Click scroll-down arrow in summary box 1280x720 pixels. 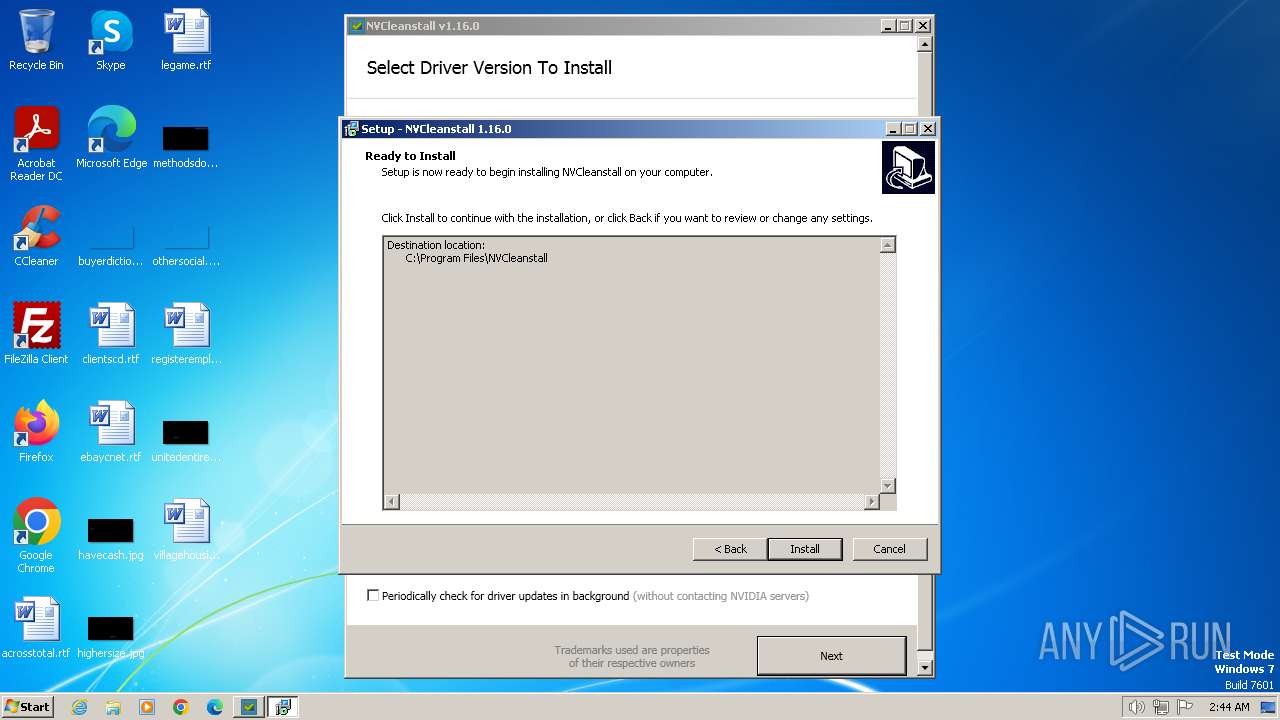[887, 486]
